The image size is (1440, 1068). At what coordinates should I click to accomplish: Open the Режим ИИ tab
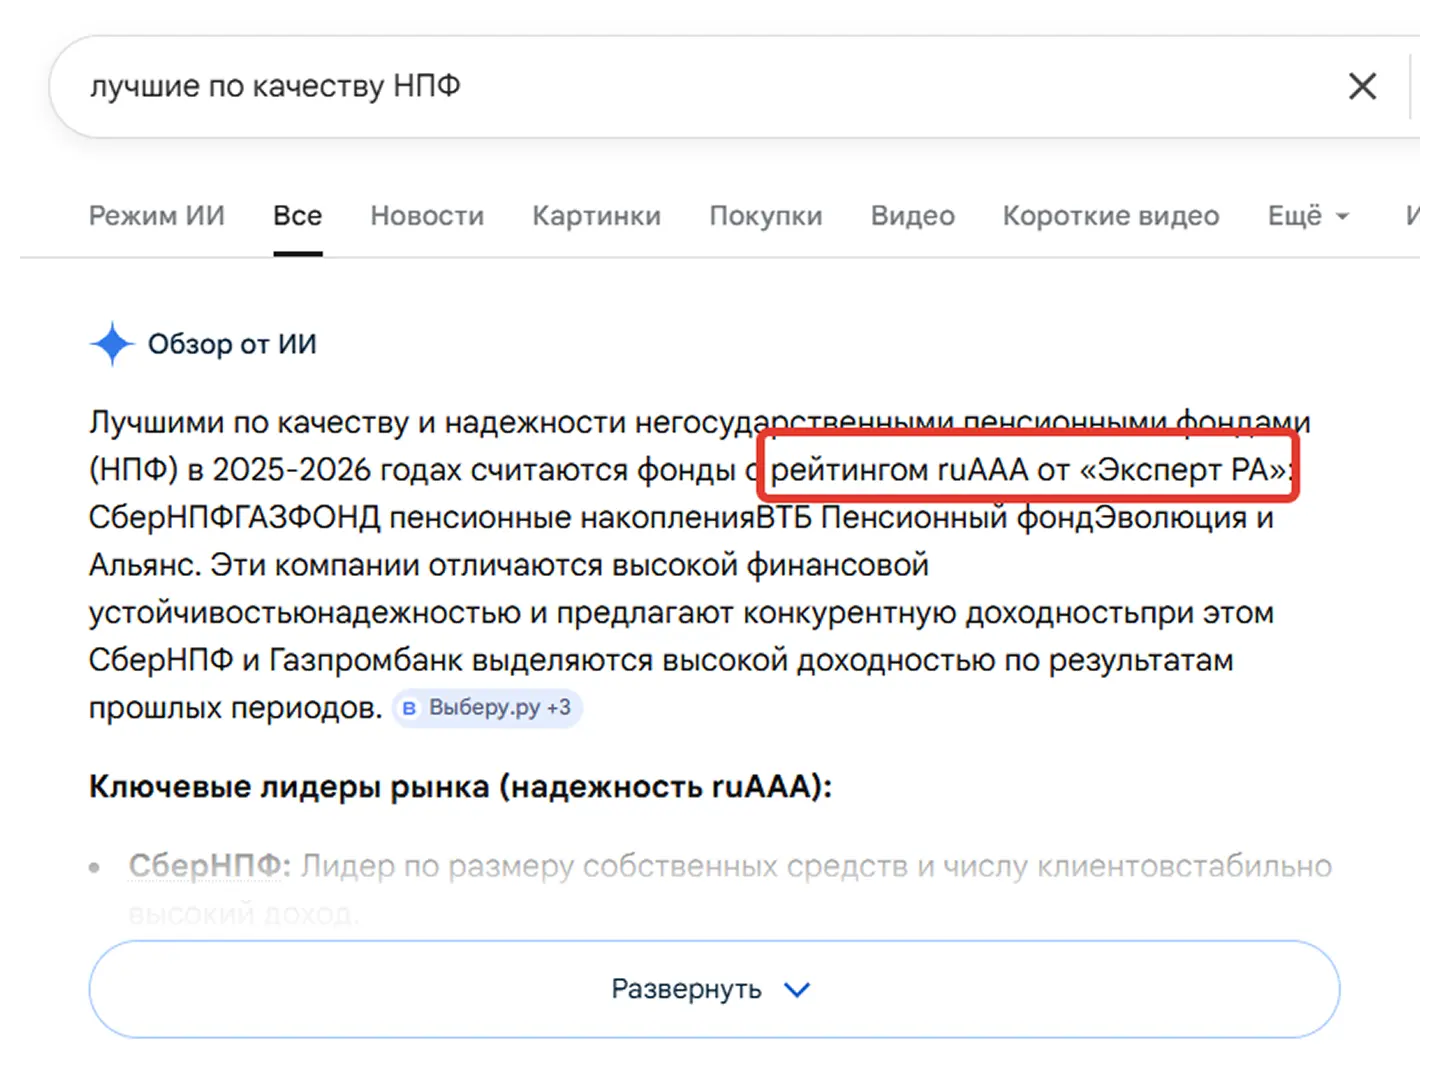click(157, 216)
